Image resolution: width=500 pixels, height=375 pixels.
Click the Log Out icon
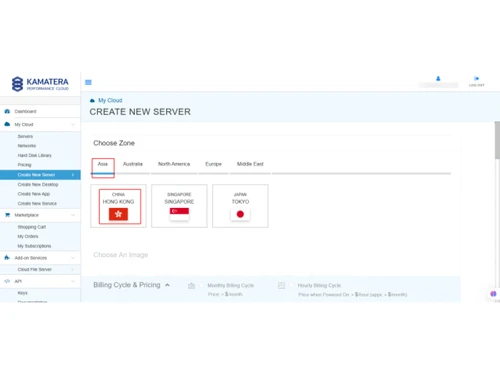(x=476, y=79)
